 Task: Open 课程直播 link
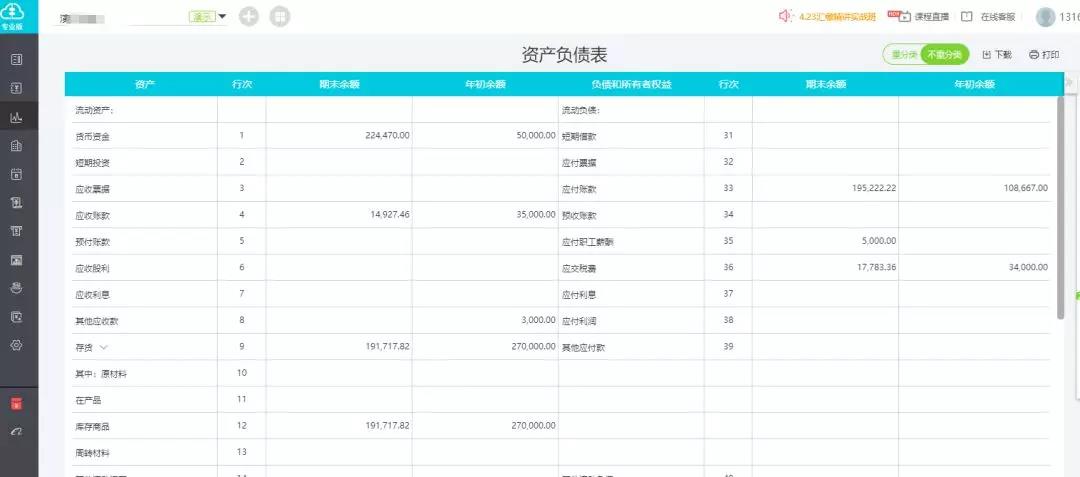point(931,17)
